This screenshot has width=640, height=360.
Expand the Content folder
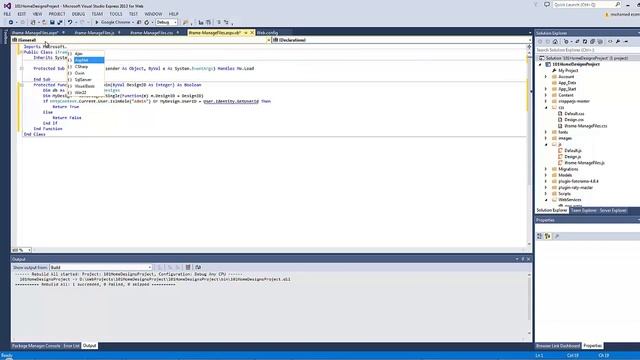(x=546, y=95)
